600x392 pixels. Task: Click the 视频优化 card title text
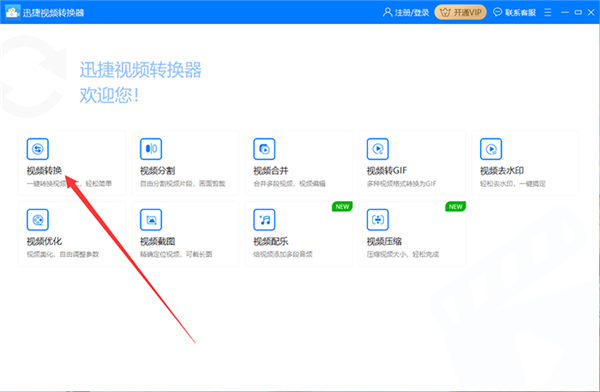point(44,241)
